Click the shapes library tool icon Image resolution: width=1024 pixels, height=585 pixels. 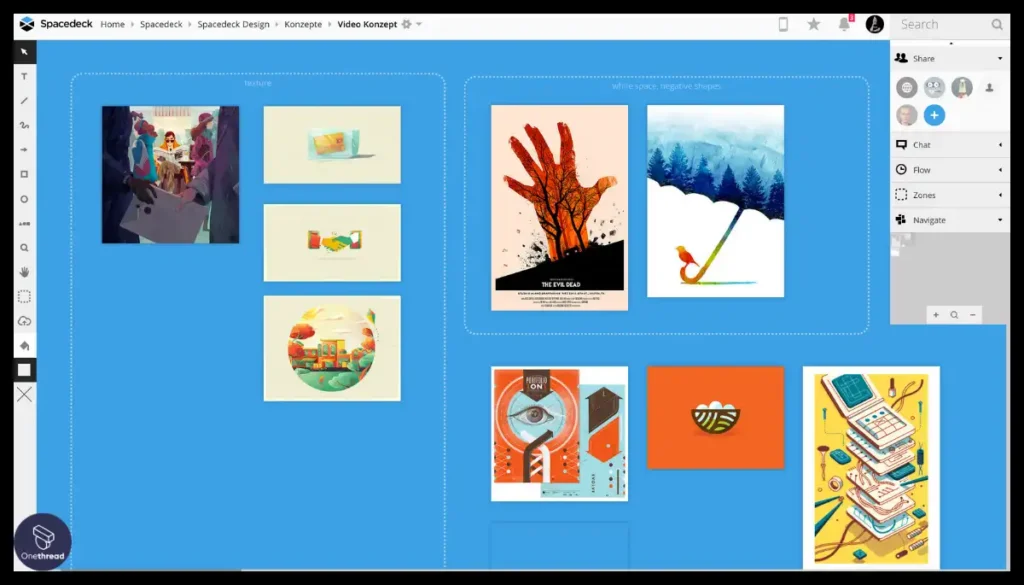24,223
